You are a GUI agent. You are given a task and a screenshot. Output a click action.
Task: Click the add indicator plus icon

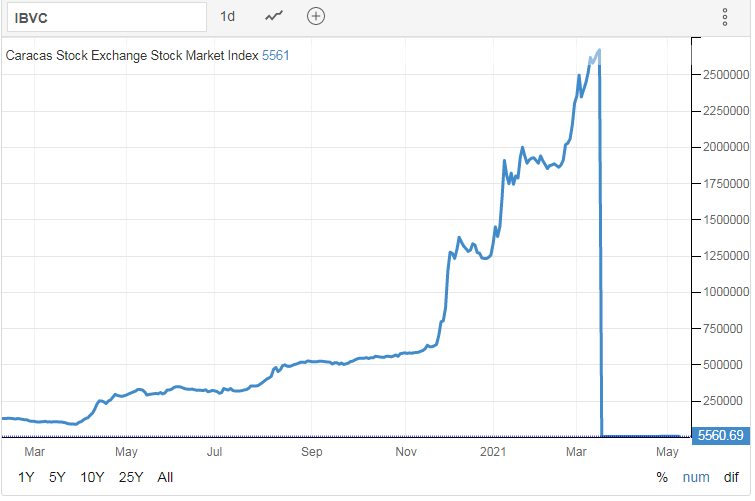316,16
